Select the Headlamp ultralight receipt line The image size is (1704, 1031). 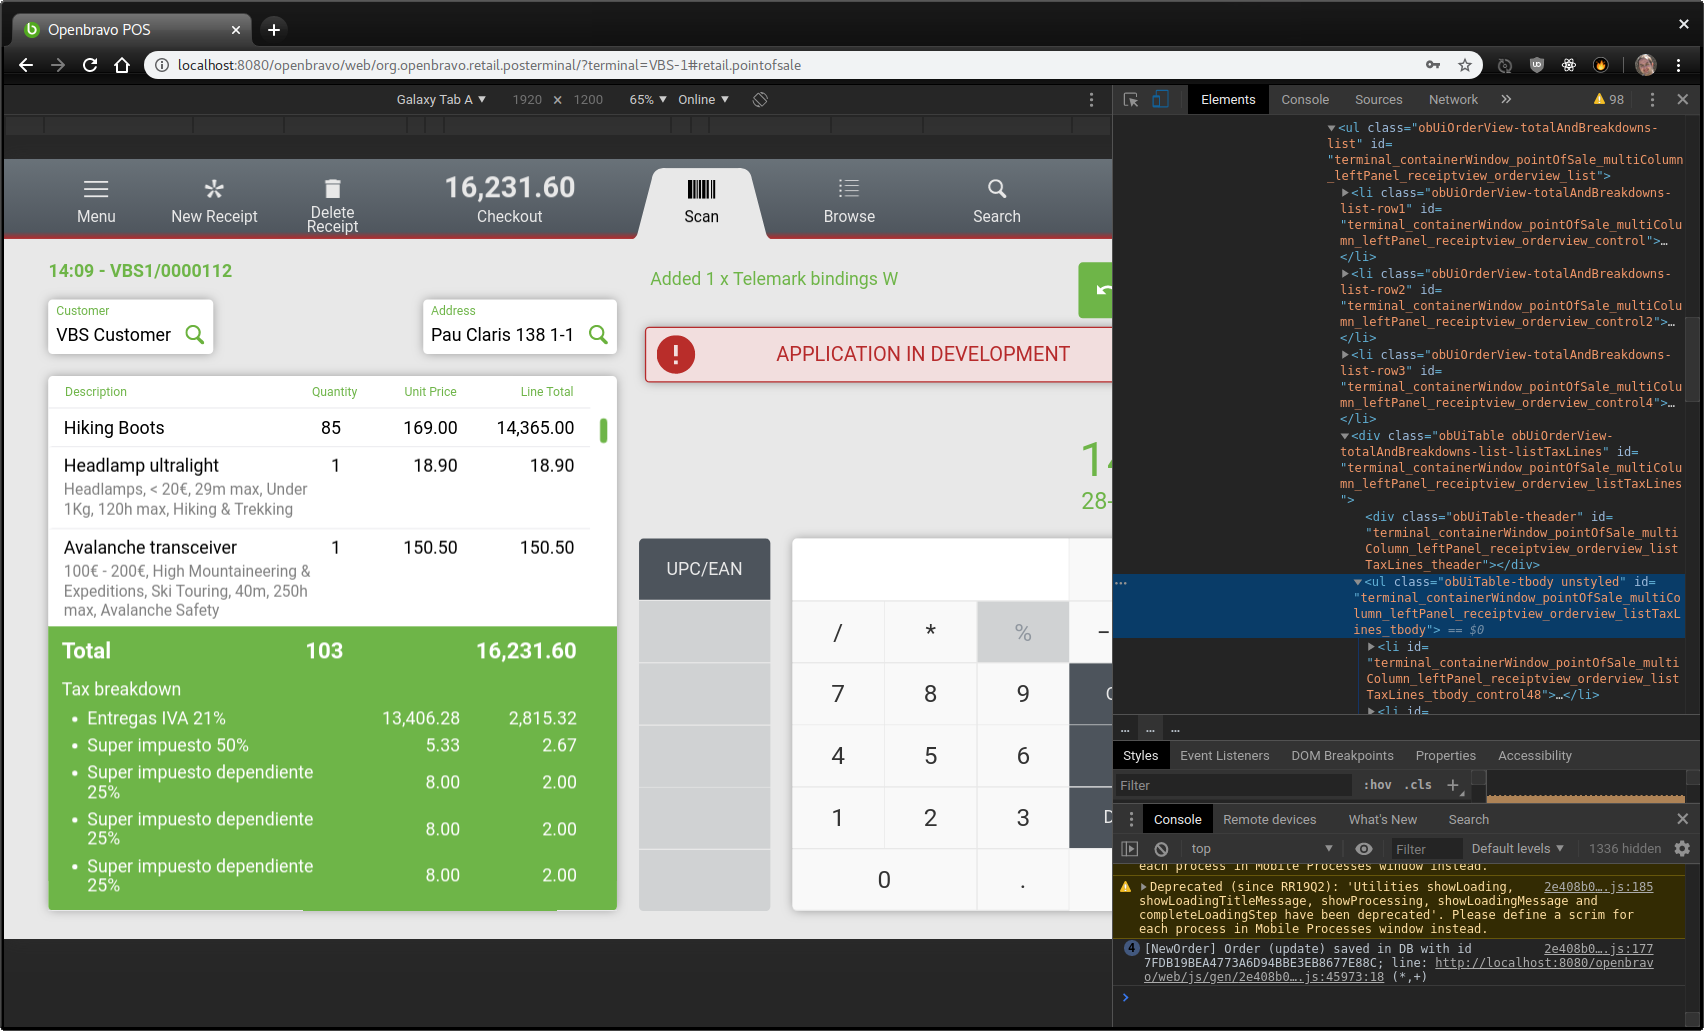[320, 488]
